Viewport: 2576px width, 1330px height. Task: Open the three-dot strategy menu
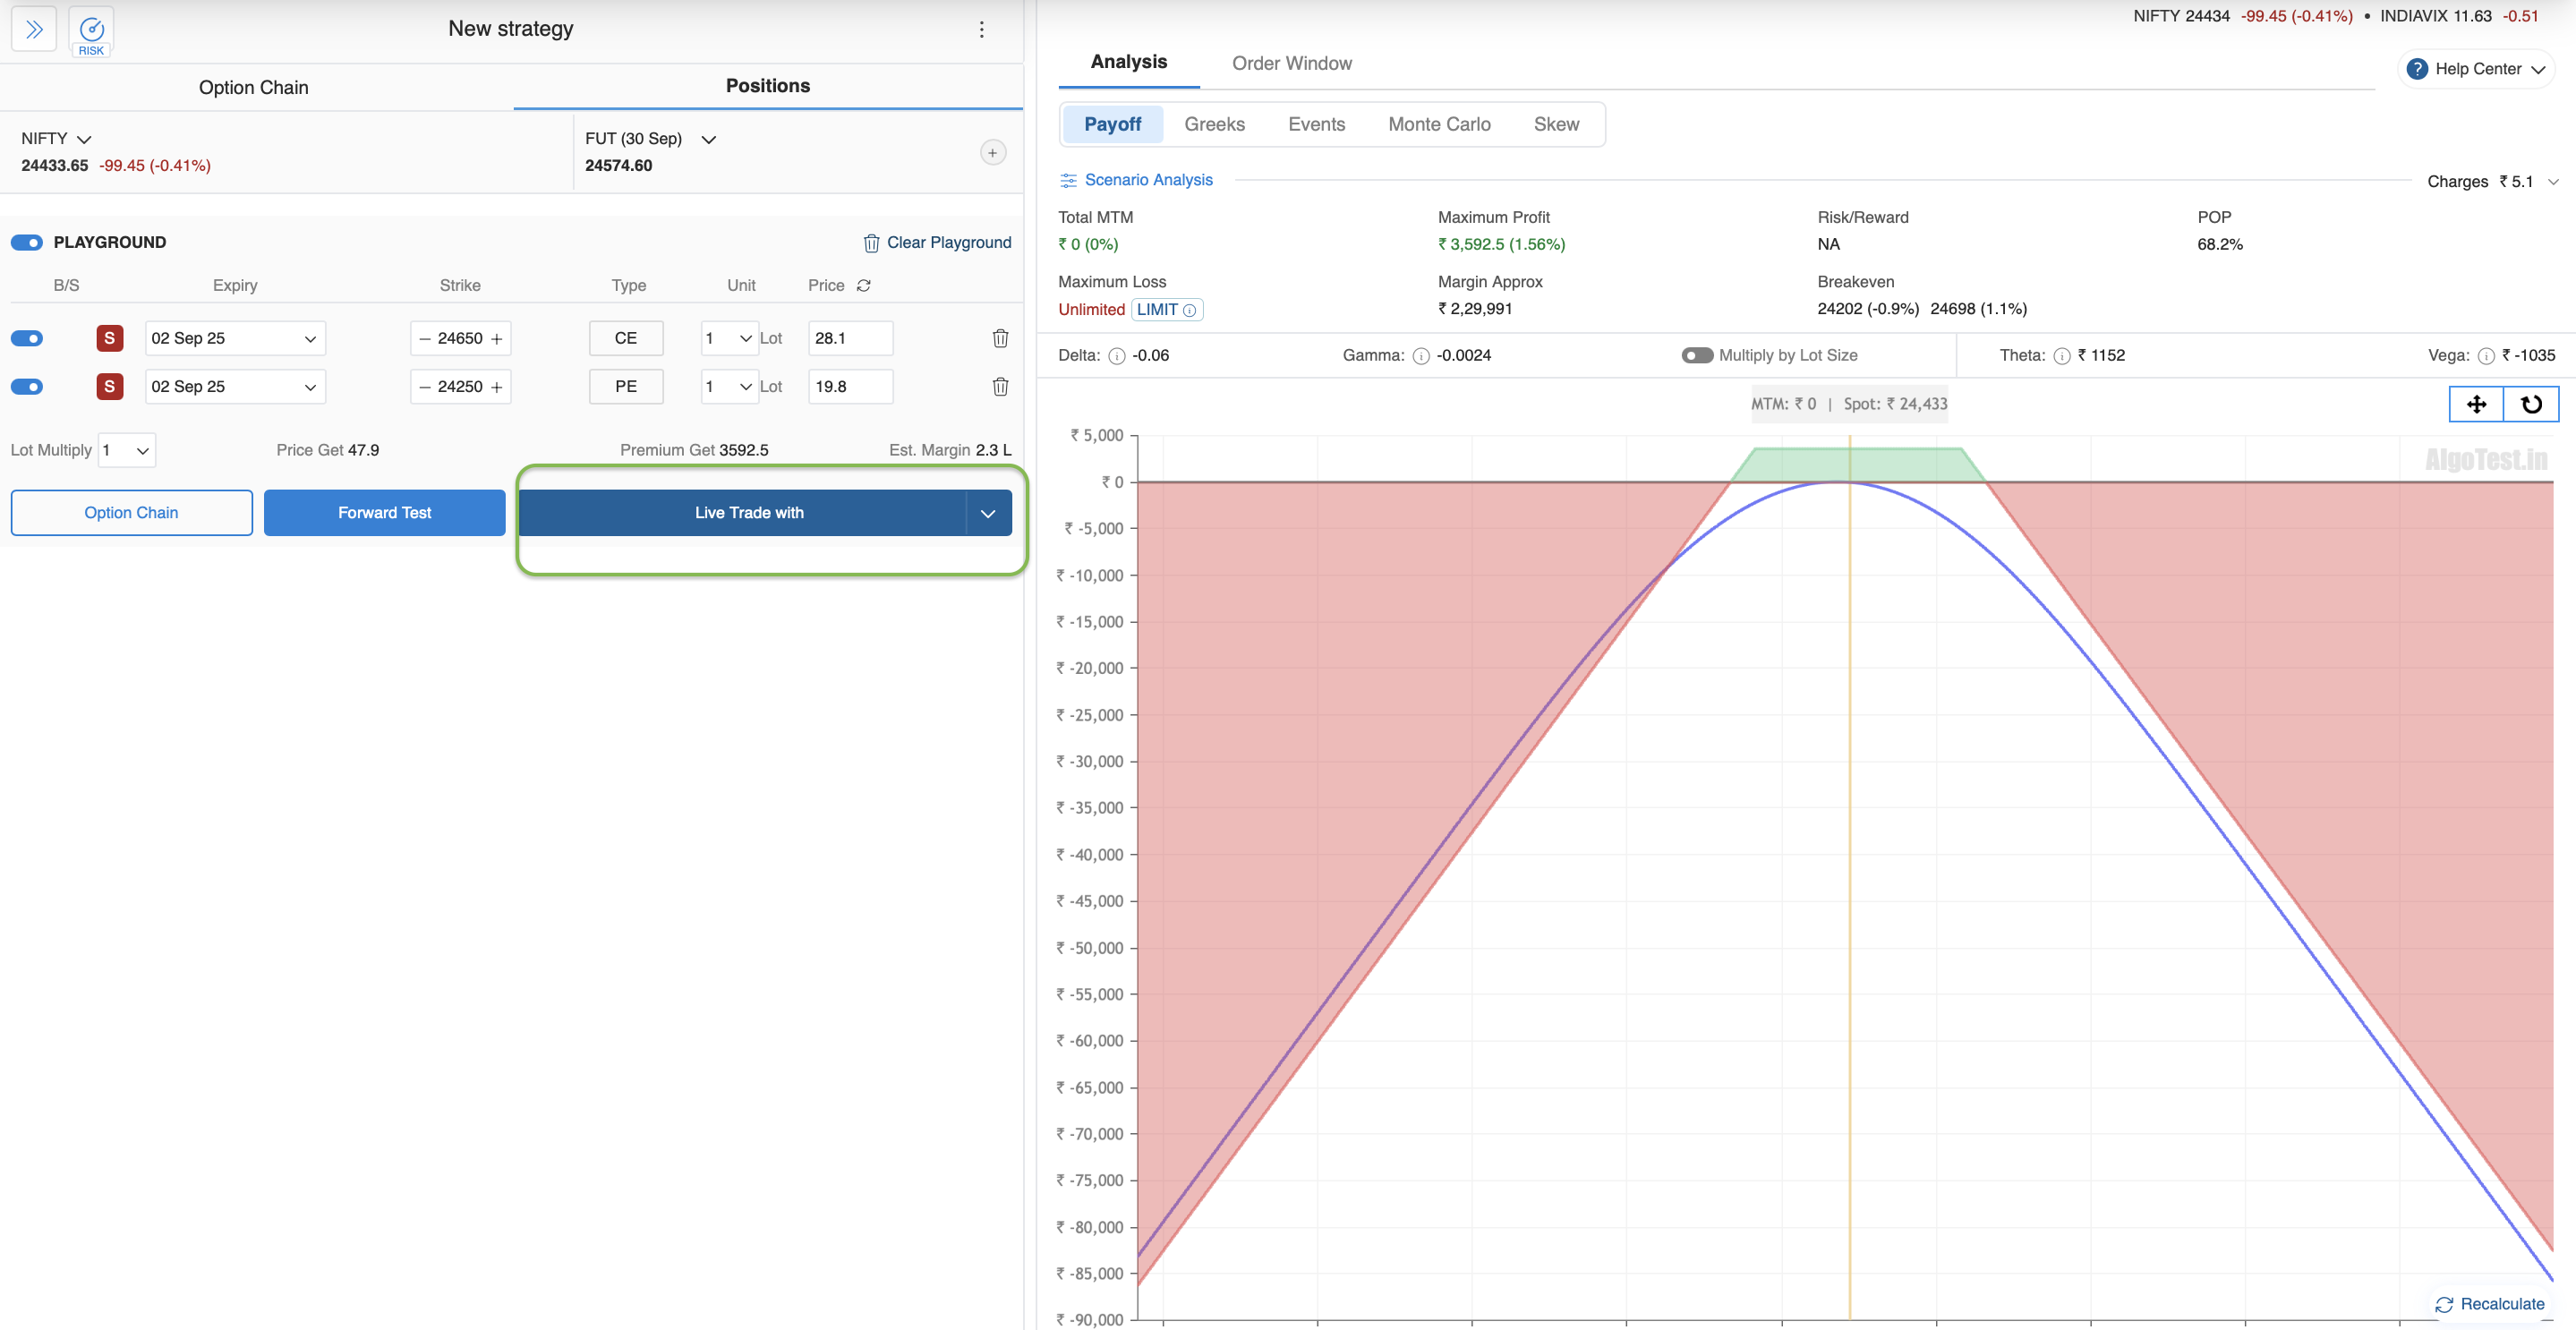pyautogui.click(x=981, y=30)
